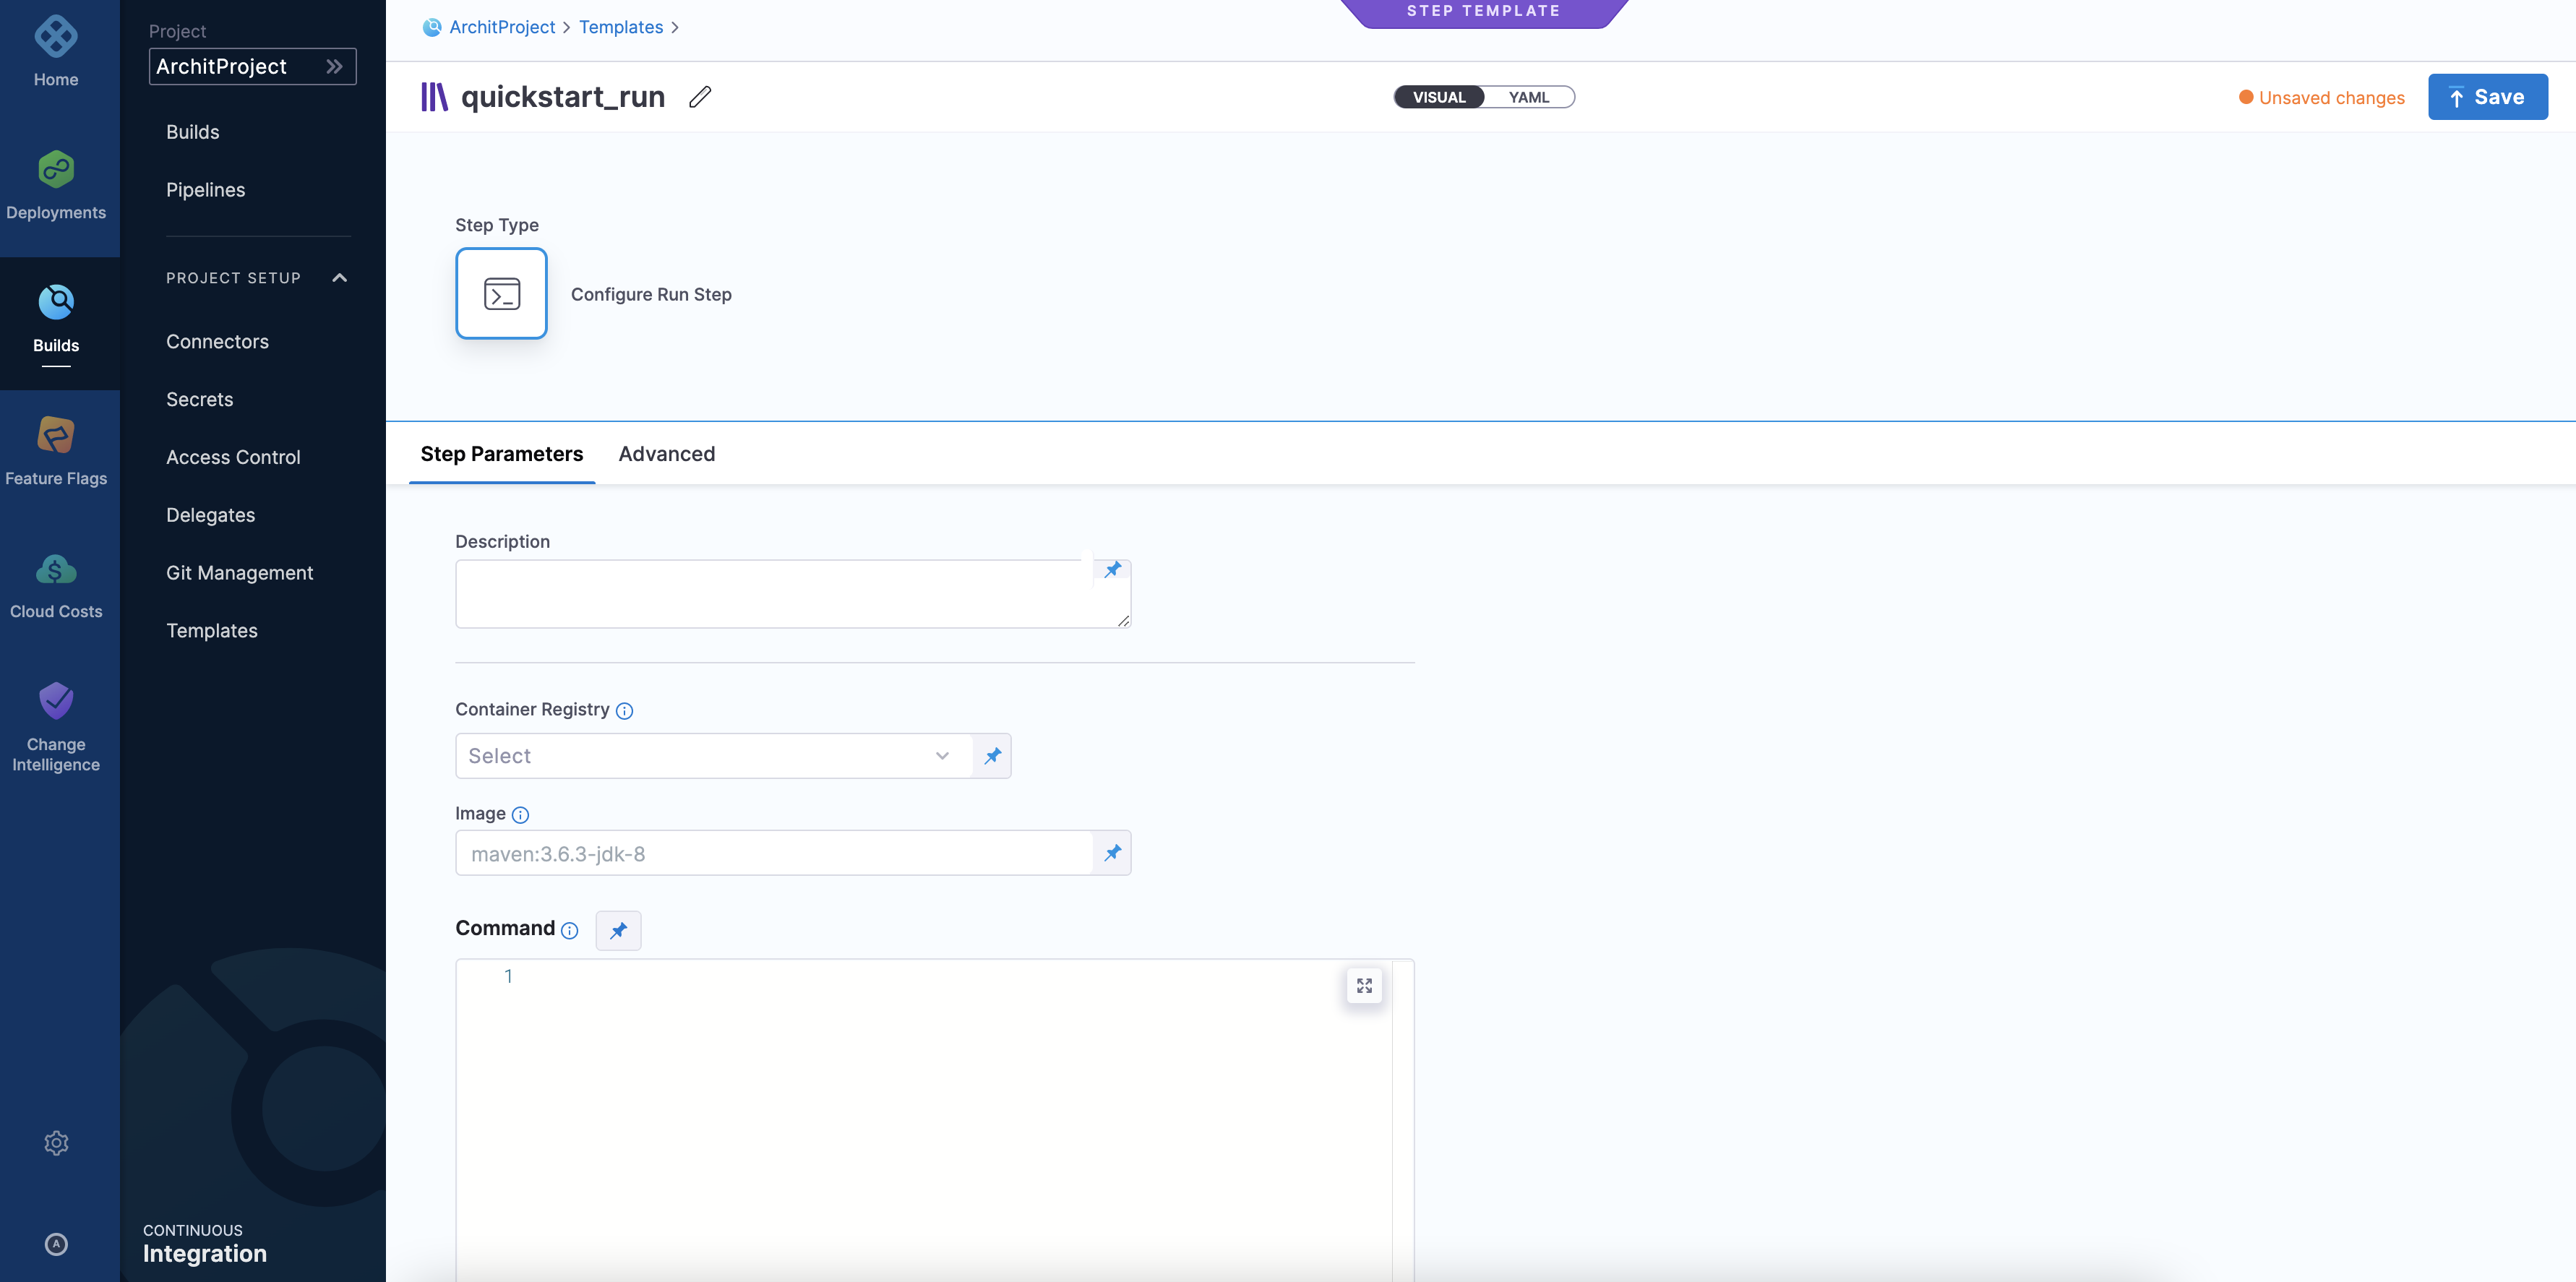Screen dimensions: 2576x1282
Task: Open the user profile icon at bottom
Action: (x=56, y=1244)
